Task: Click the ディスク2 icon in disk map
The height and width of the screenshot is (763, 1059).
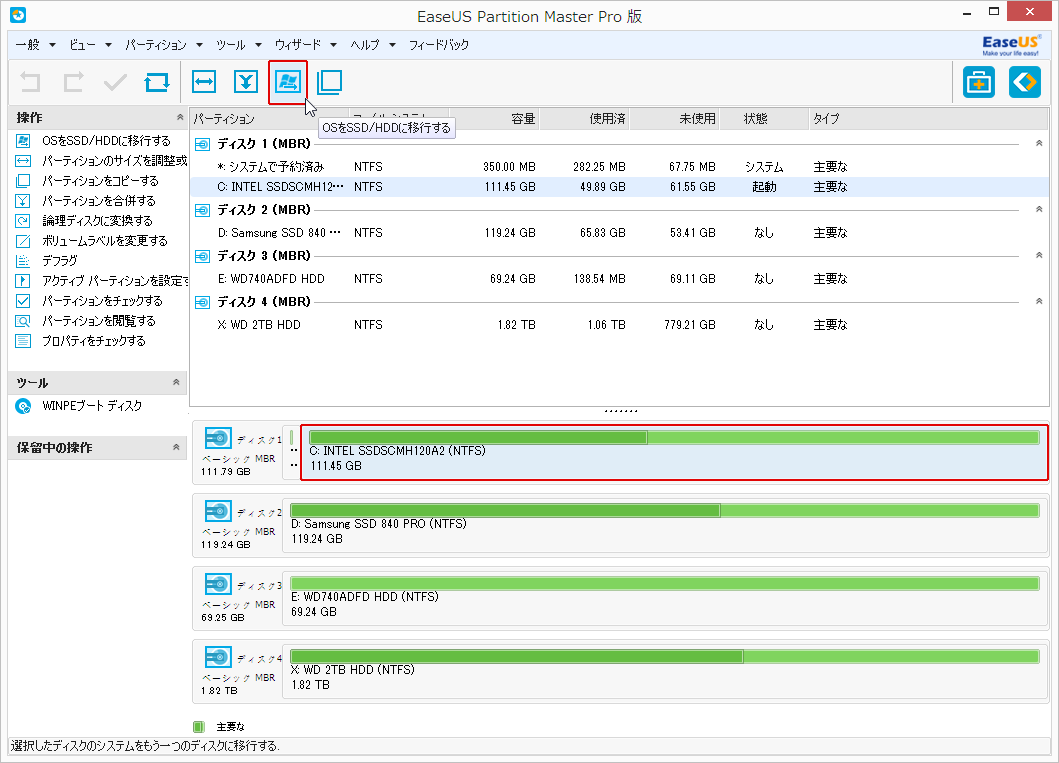Action: [218, 511]
